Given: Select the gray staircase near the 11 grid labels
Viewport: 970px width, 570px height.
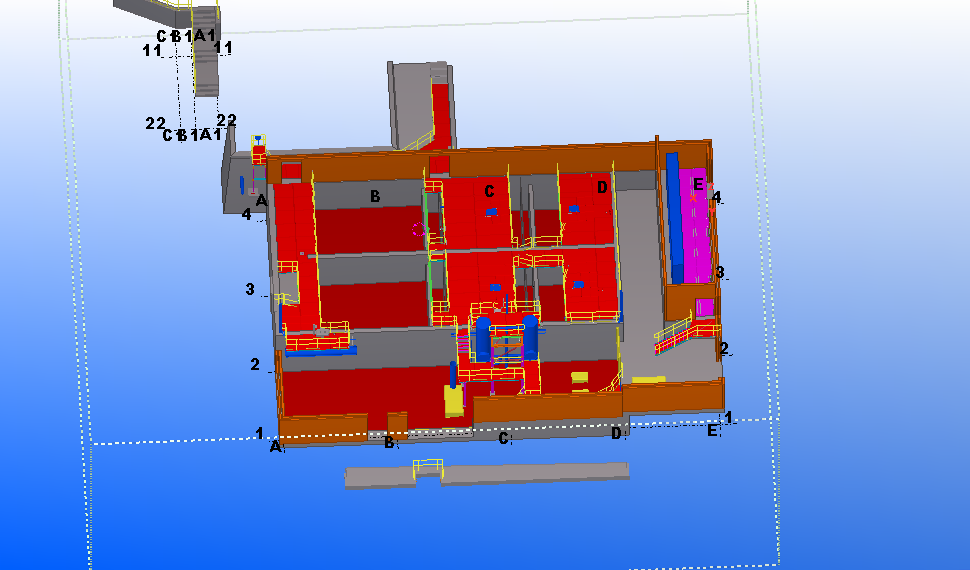Looking at the screenshot, I should click(207, 51).
